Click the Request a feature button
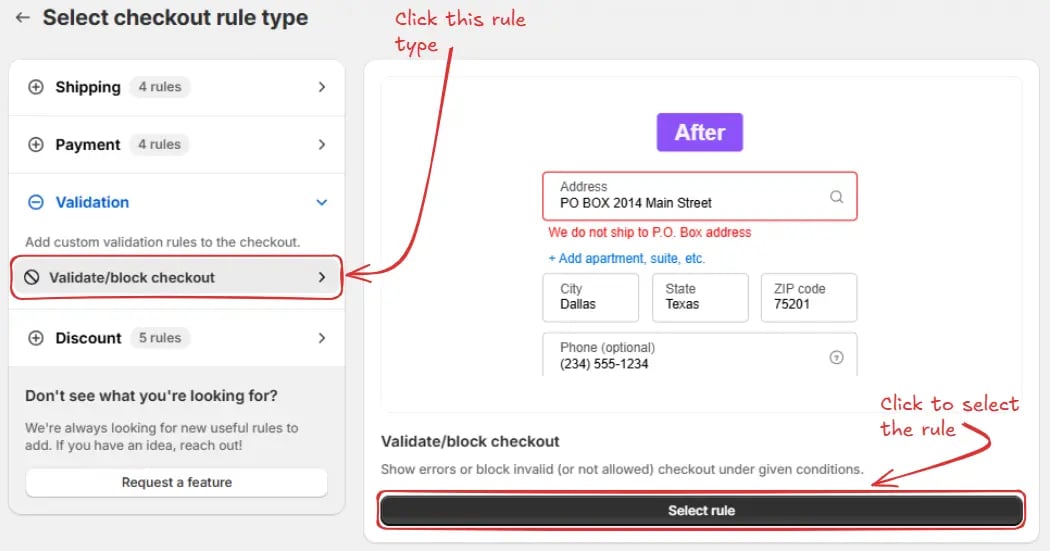1050x551 pixels. (x=177, y=482)
